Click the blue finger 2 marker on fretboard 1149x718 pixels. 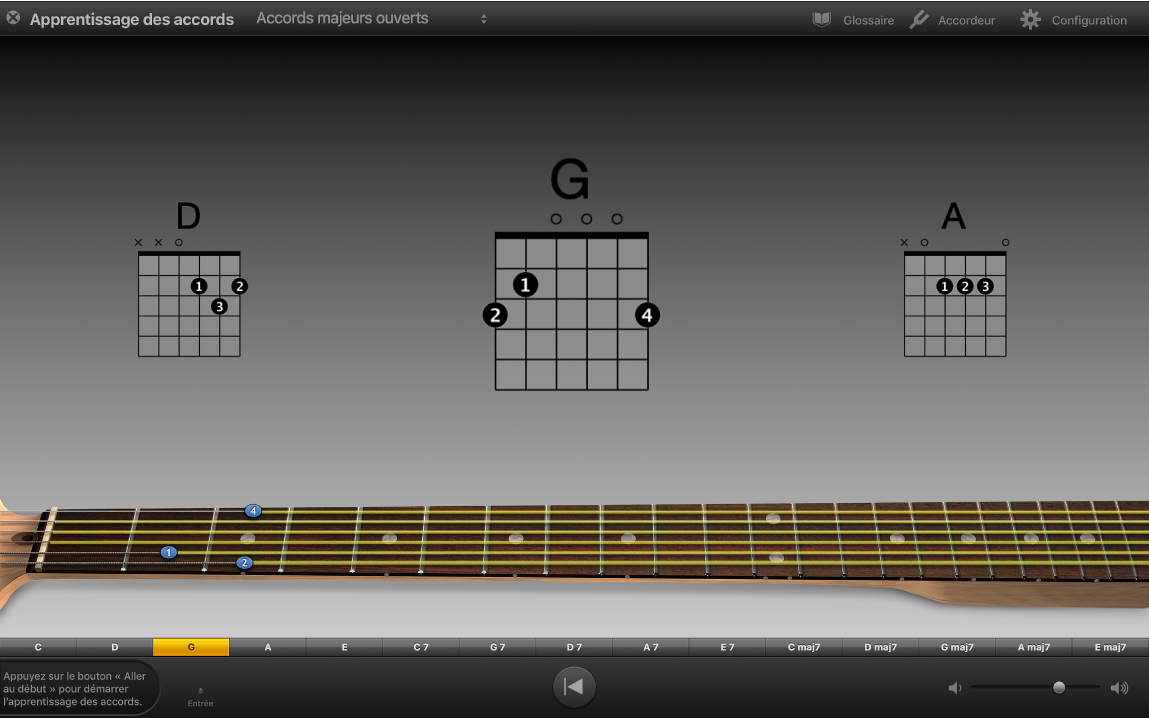(244, 563)
